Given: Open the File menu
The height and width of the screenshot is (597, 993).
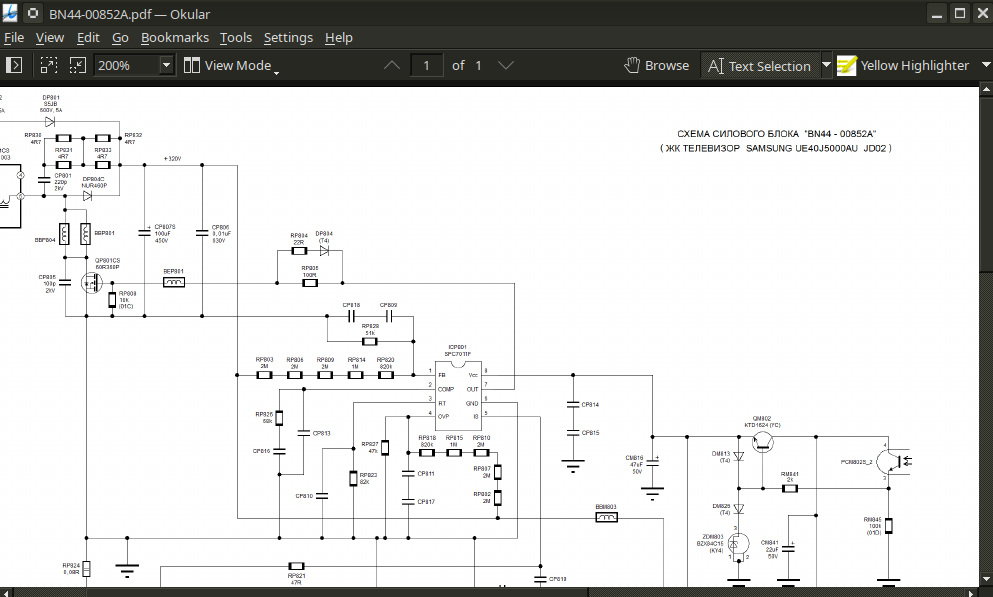Looking at the screenshot, I should pos(14,37).
